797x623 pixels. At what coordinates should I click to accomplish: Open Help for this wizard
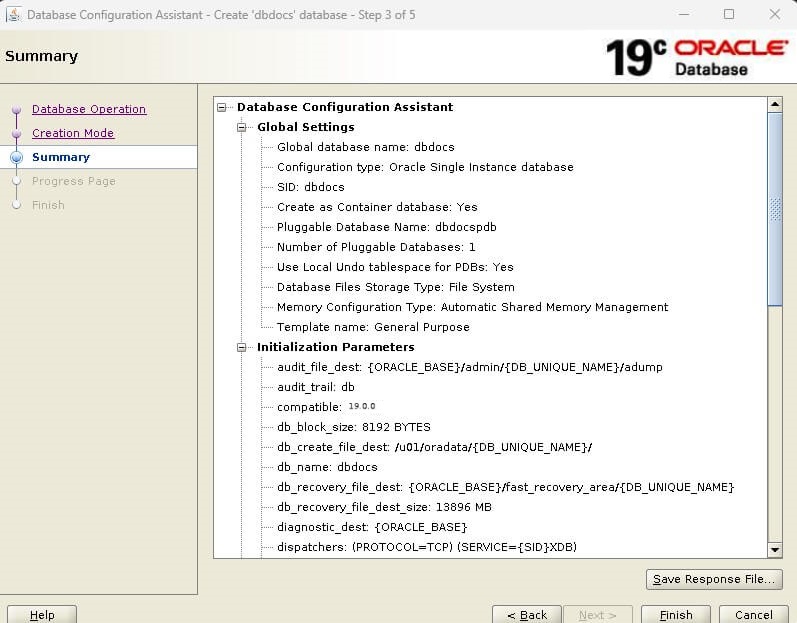coord(42,614)
